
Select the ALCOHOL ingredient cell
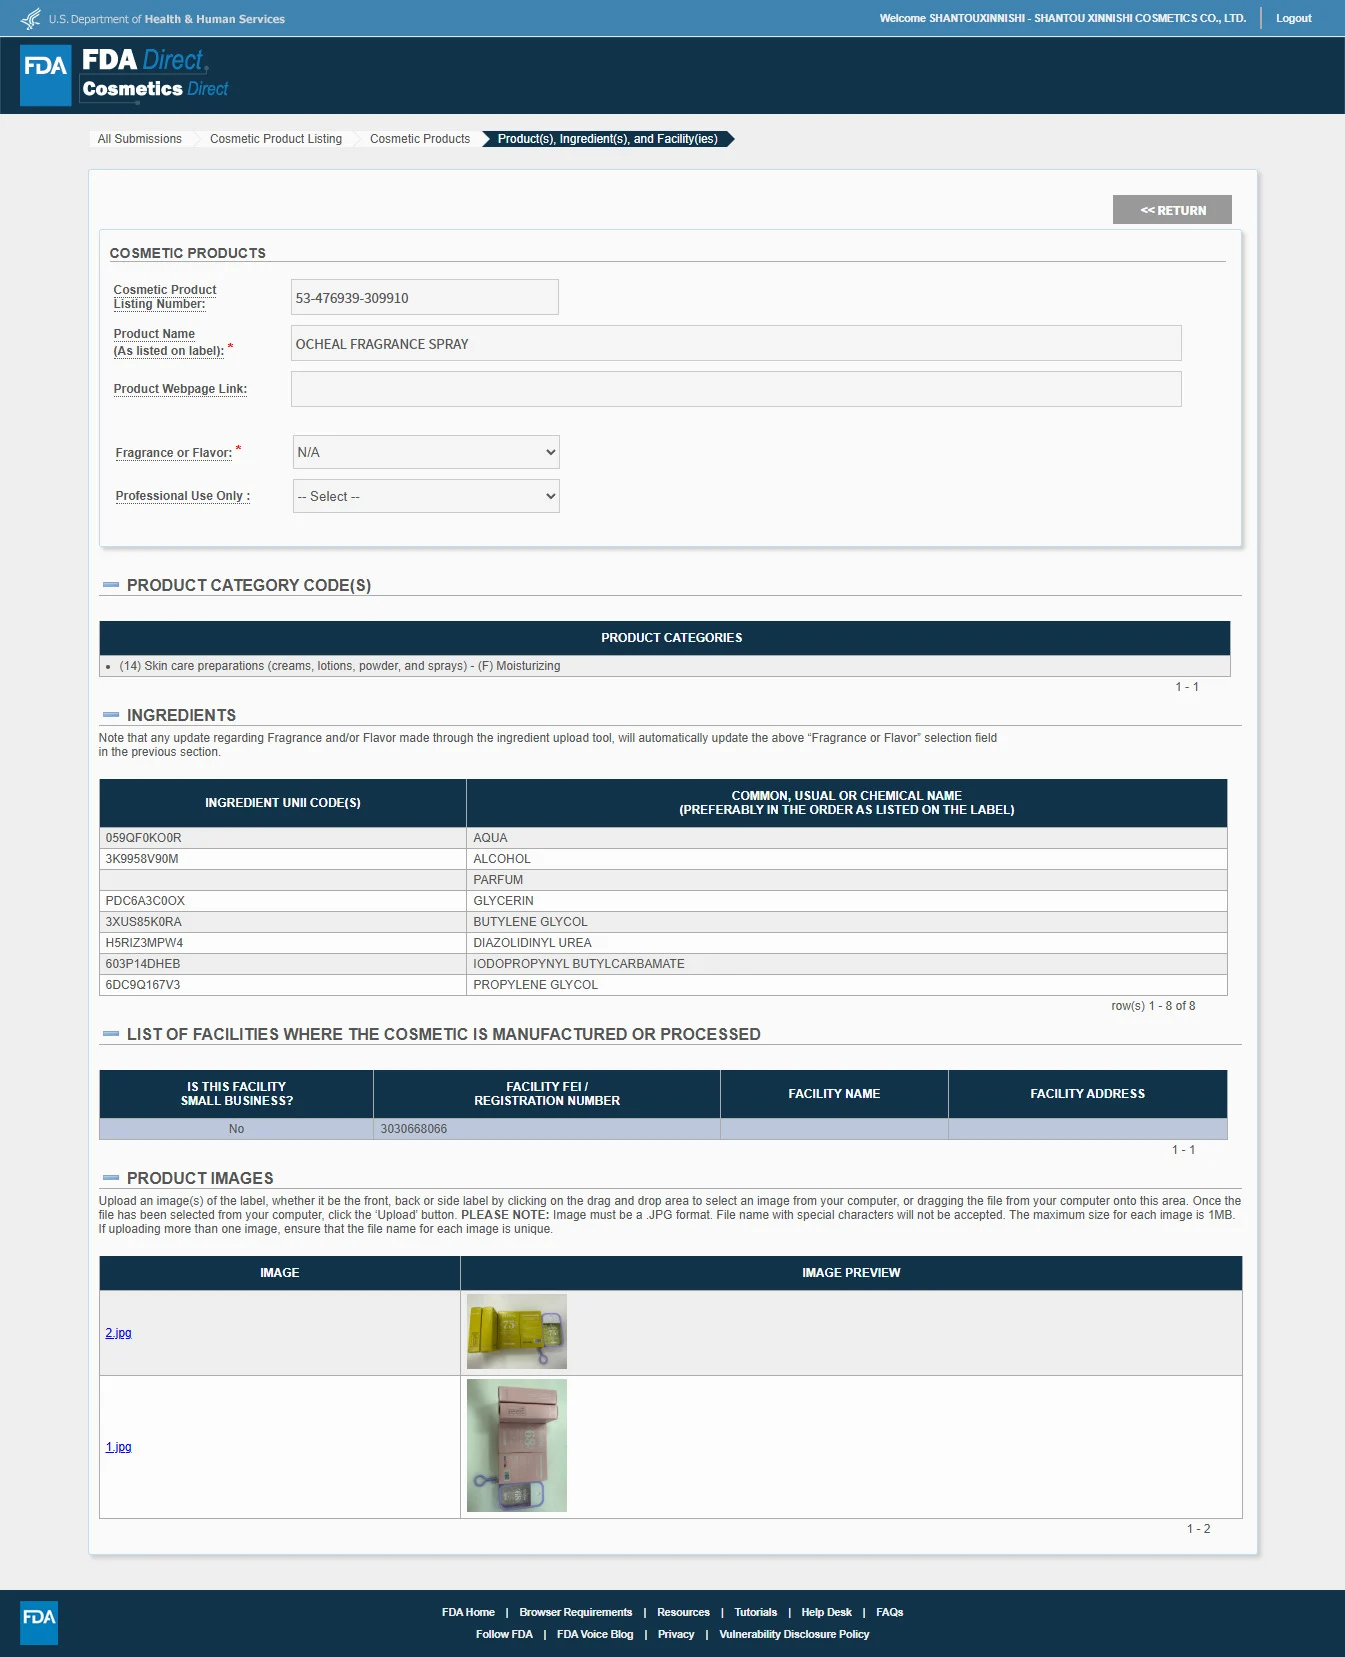coord(847,859)
